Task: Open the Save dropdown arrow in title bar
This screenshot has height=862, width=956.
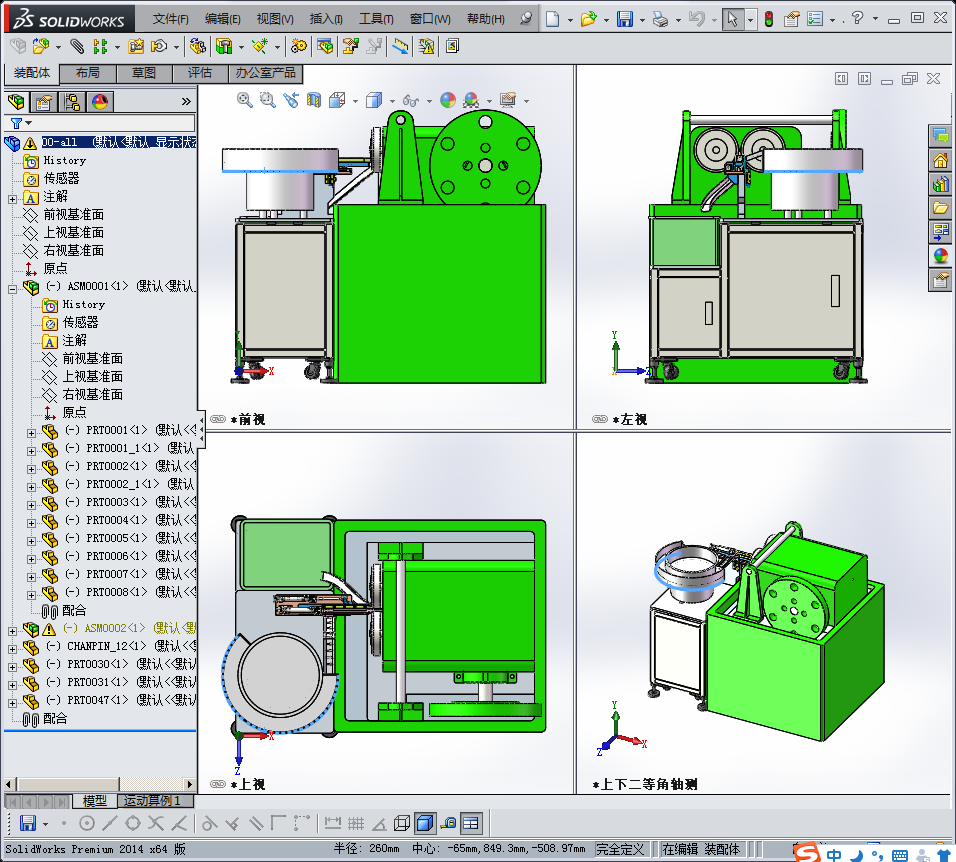Action: pos(642,20)
